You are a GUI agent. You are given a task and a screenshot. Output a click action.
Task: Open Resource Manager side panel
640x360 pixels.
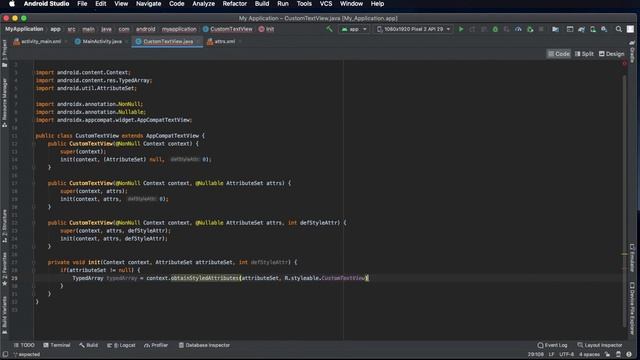coord(4,103)
